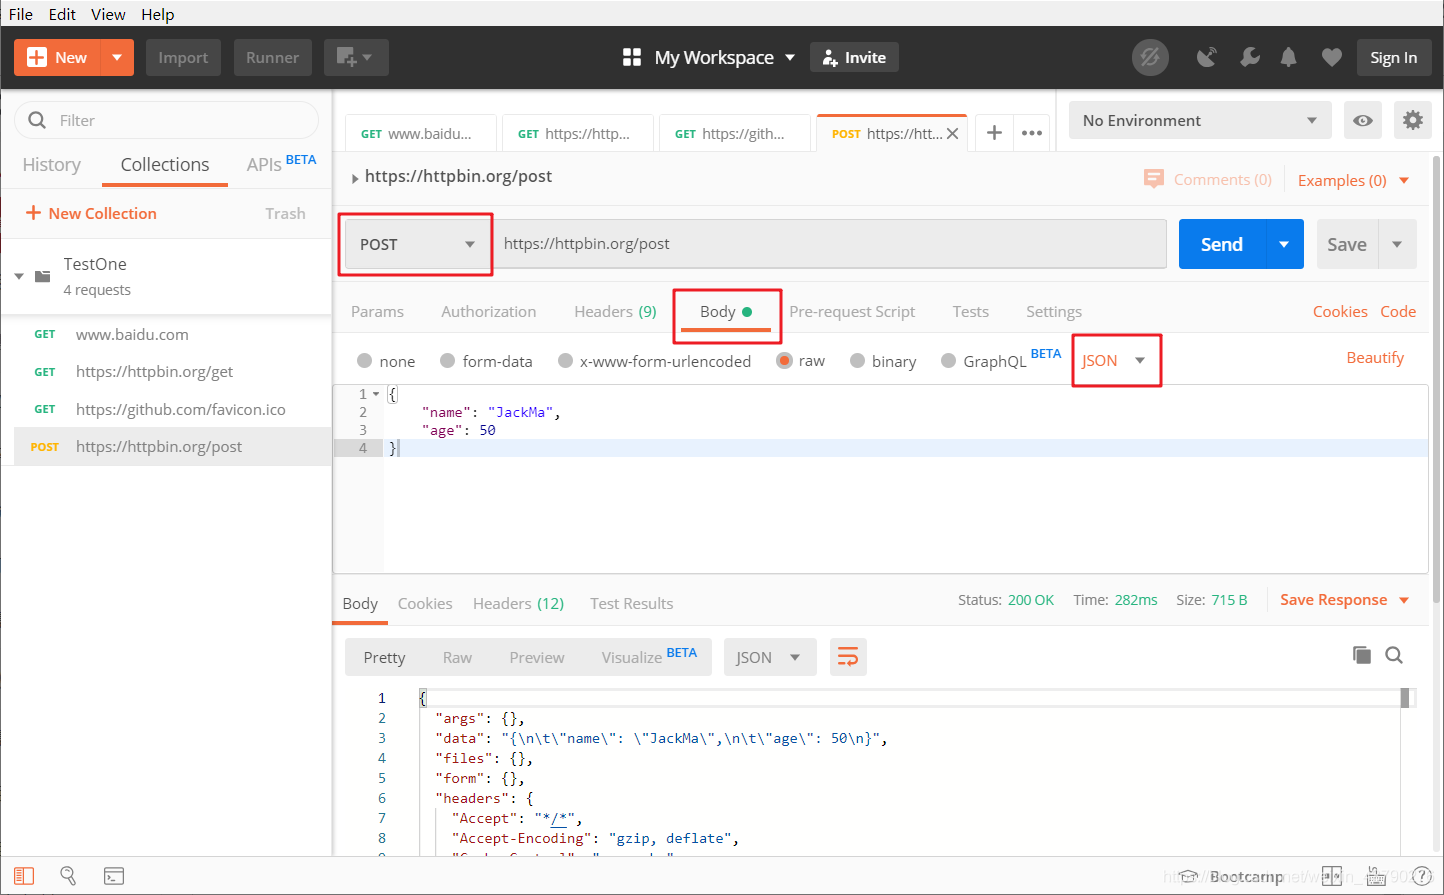Open the tab options ellipsis menu
This screenshot has width=1444, height=895.
(1032, 133)
